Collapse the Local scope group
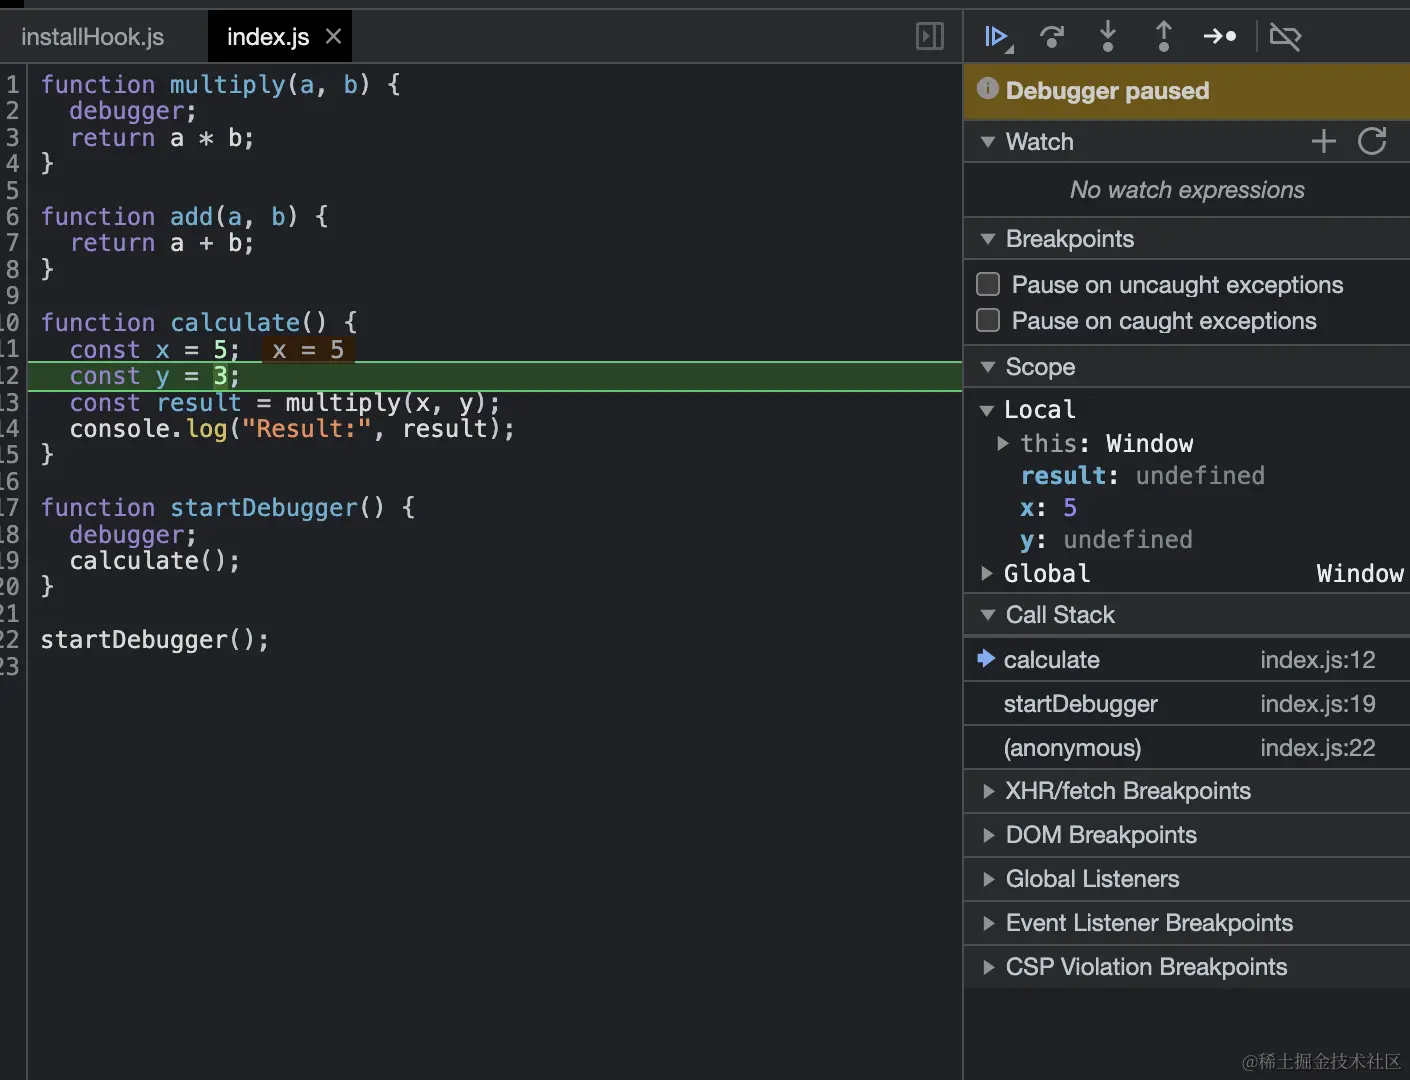Screen dimensions: 1410x1080 pyautogui.click(x=987, y=410)
